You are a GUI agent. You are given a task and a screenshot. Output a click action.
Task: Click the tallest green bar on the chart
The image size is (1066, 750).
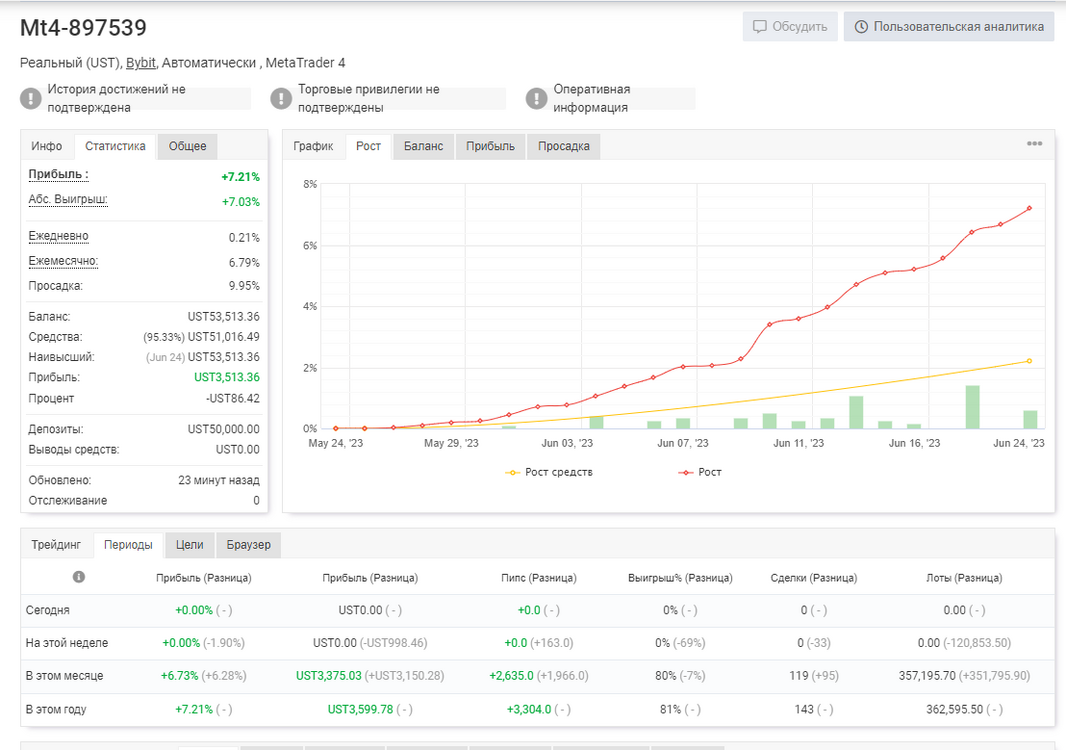coord(972,407)
